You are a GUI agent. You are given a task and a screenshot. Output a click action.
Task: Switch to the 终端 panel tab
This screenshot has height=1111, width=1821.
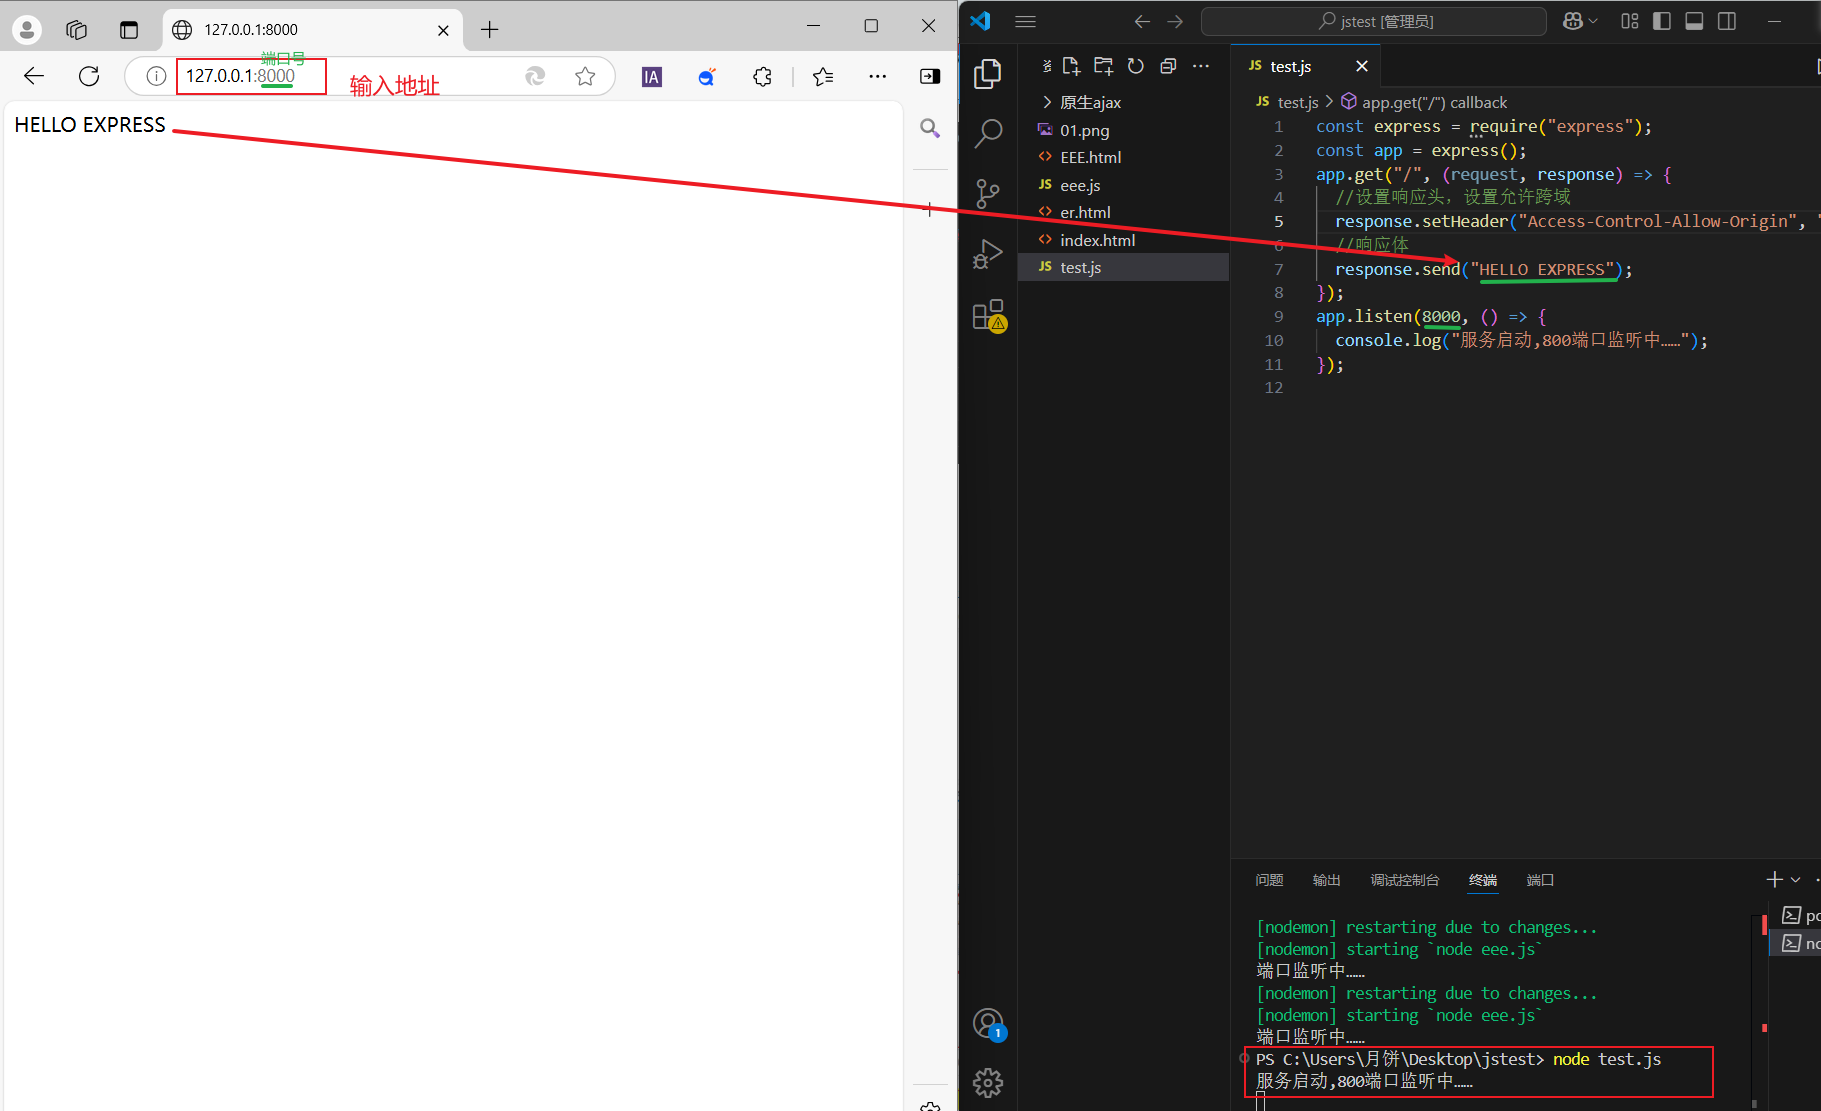(1482, 880)
